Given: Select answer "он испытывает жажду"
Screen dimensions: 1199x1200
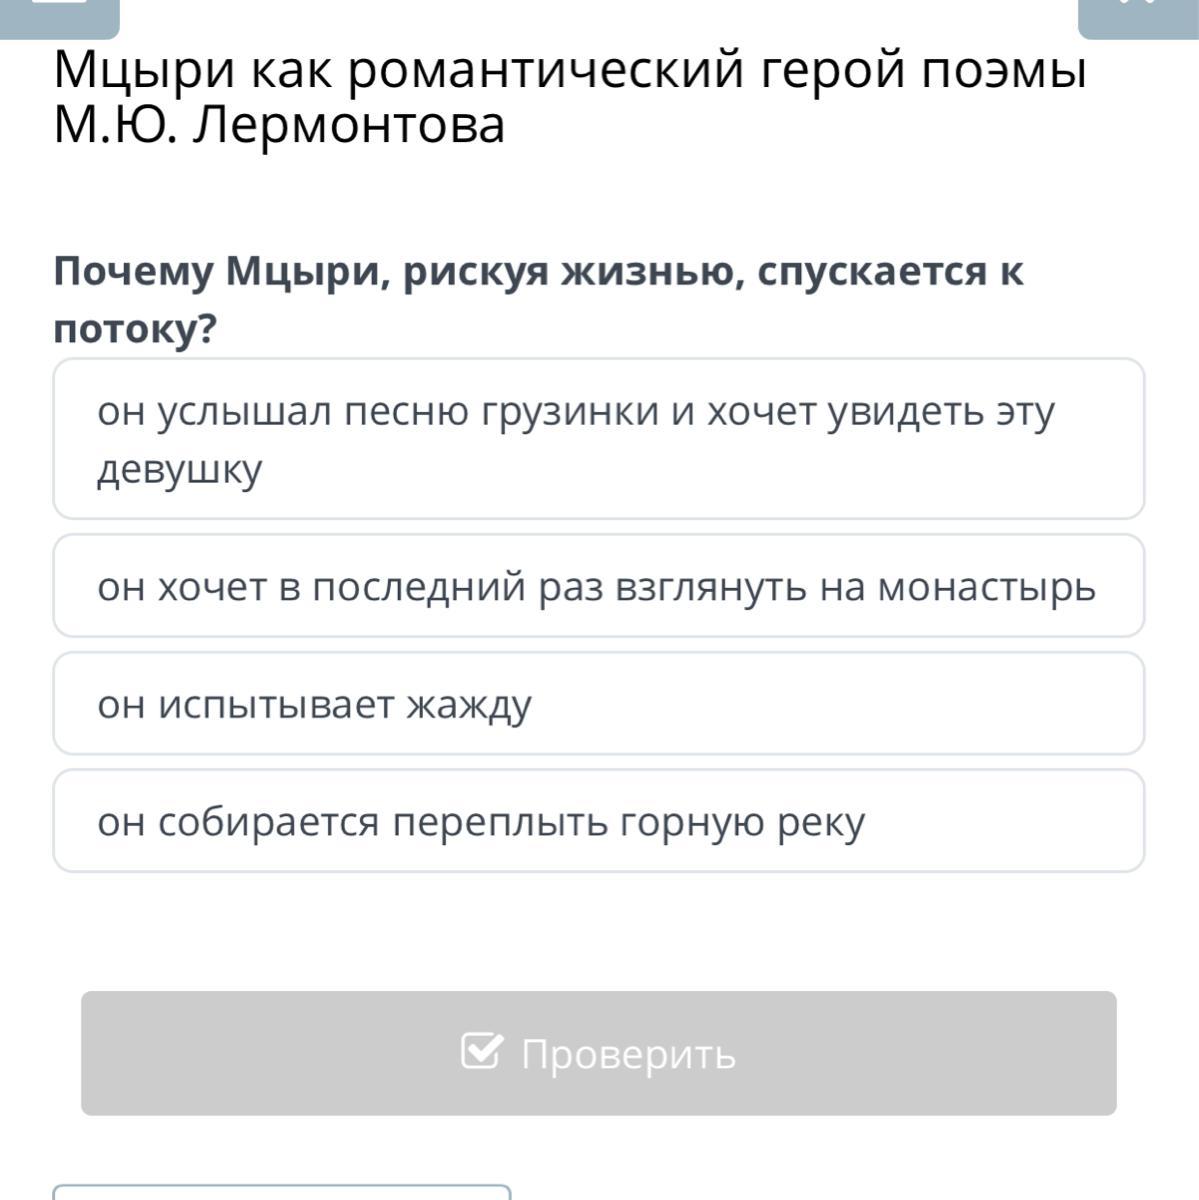Looking at the screenshot, I should click(x=598, y=703).
